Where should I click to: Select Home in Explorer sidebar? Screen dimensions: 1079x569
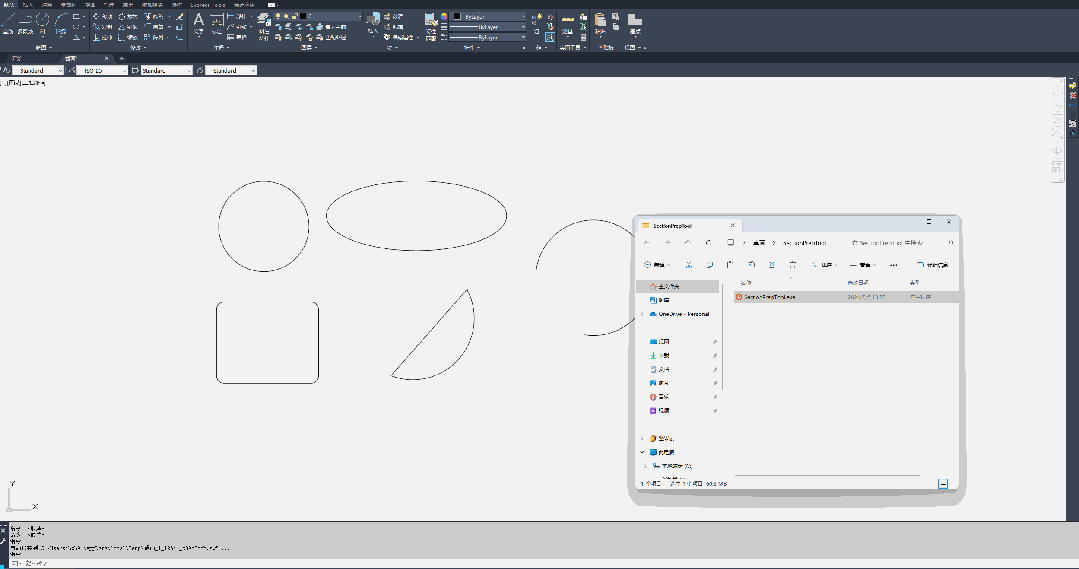pyautogui.click(x=678, y=286)
